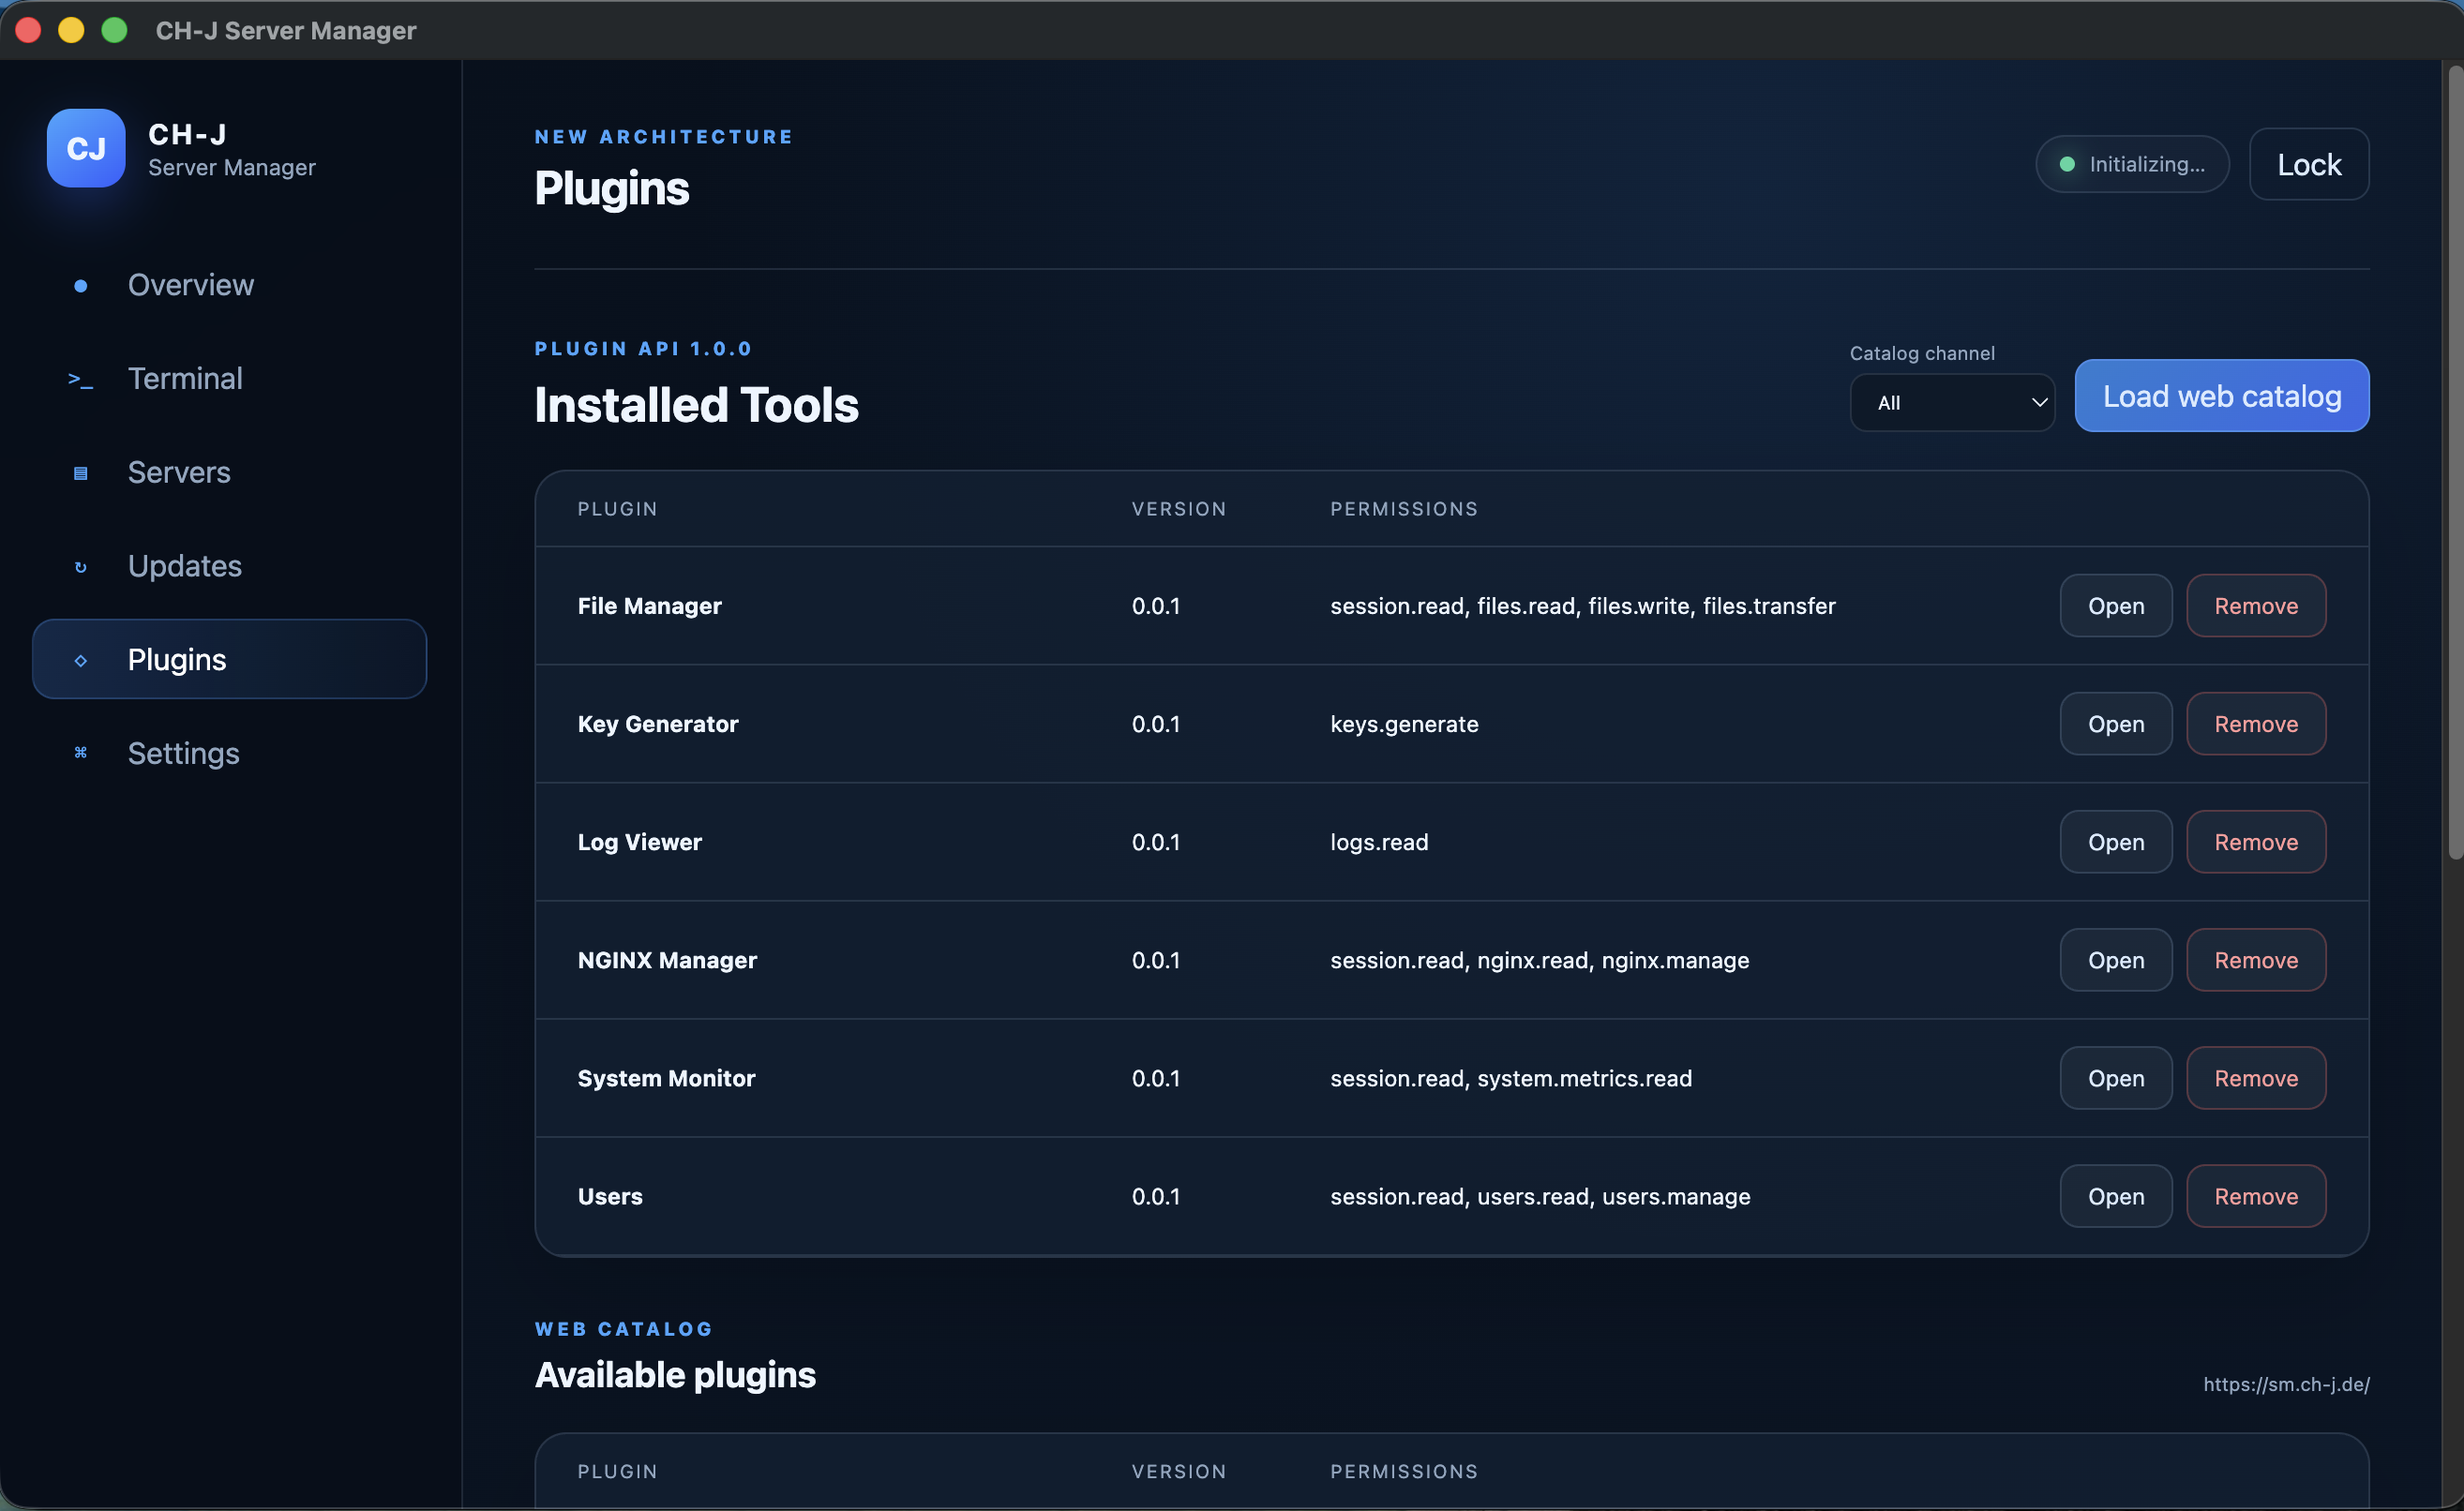Remove the Users plugin
This screenshot has width=2464, height=1511.
pyautogui.click(x=2256, y=1196)
